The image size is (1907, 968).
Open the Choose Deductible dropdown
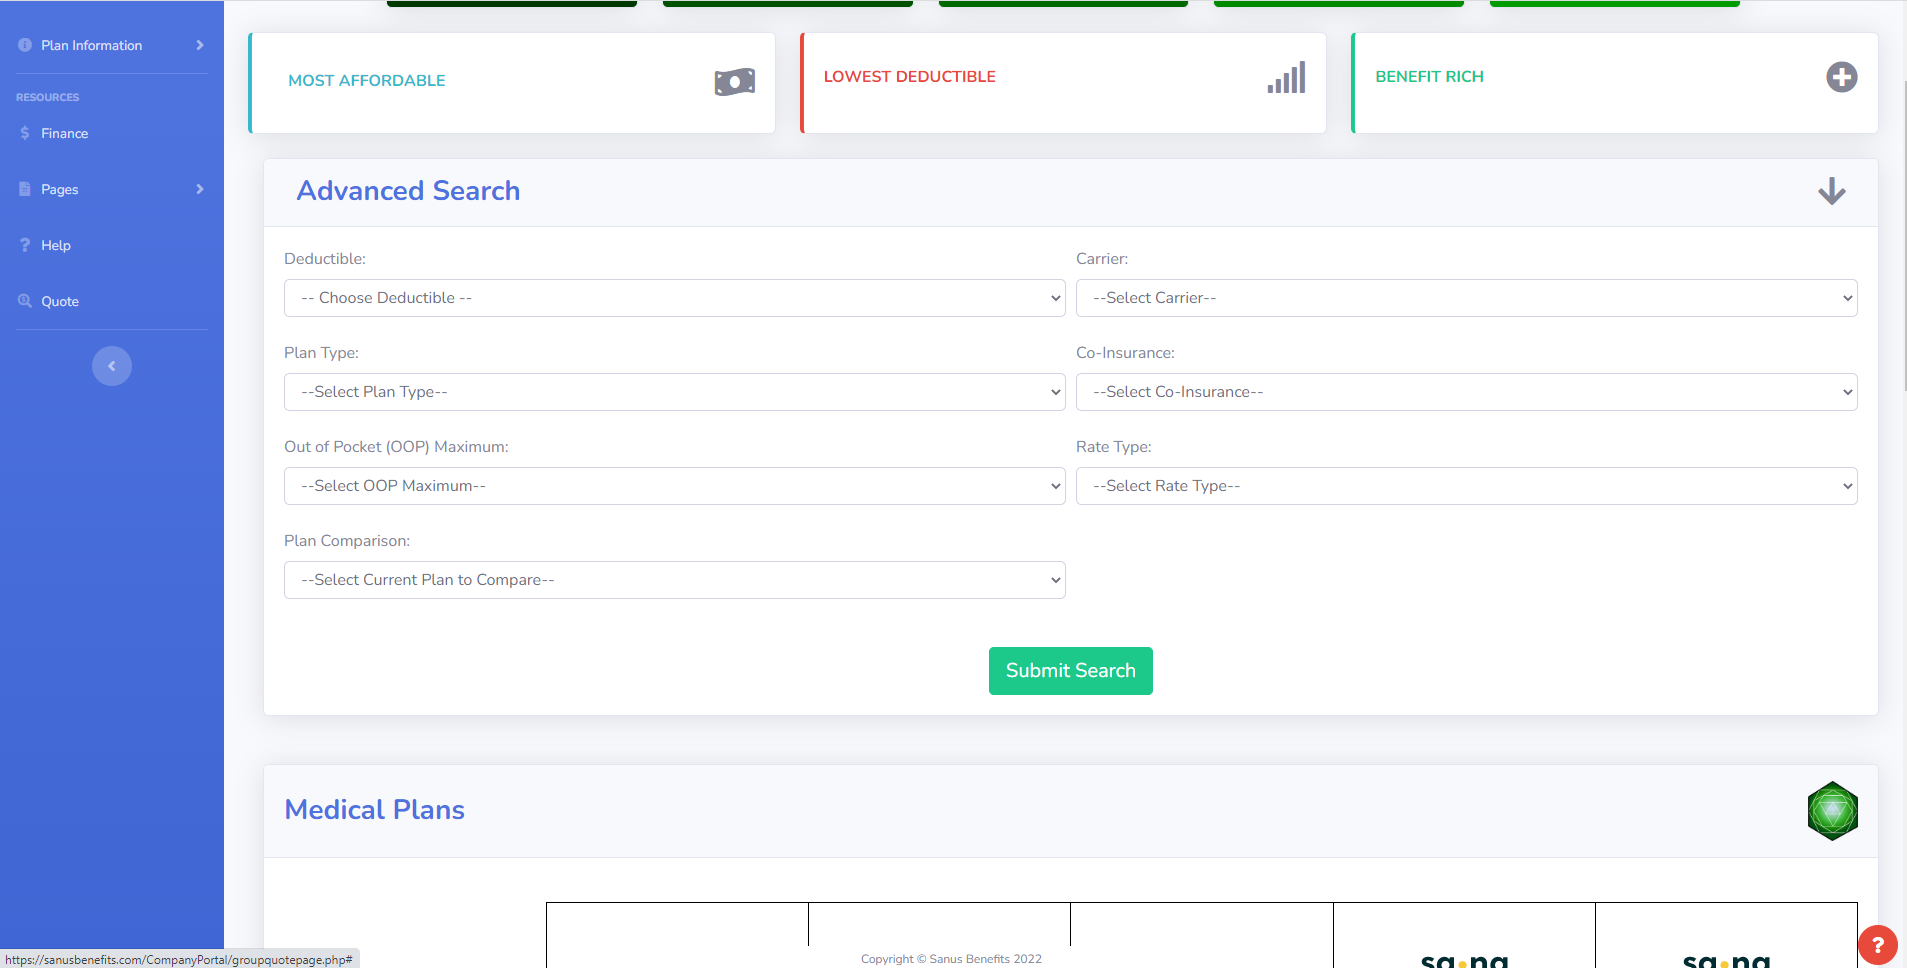click(674, 297)
